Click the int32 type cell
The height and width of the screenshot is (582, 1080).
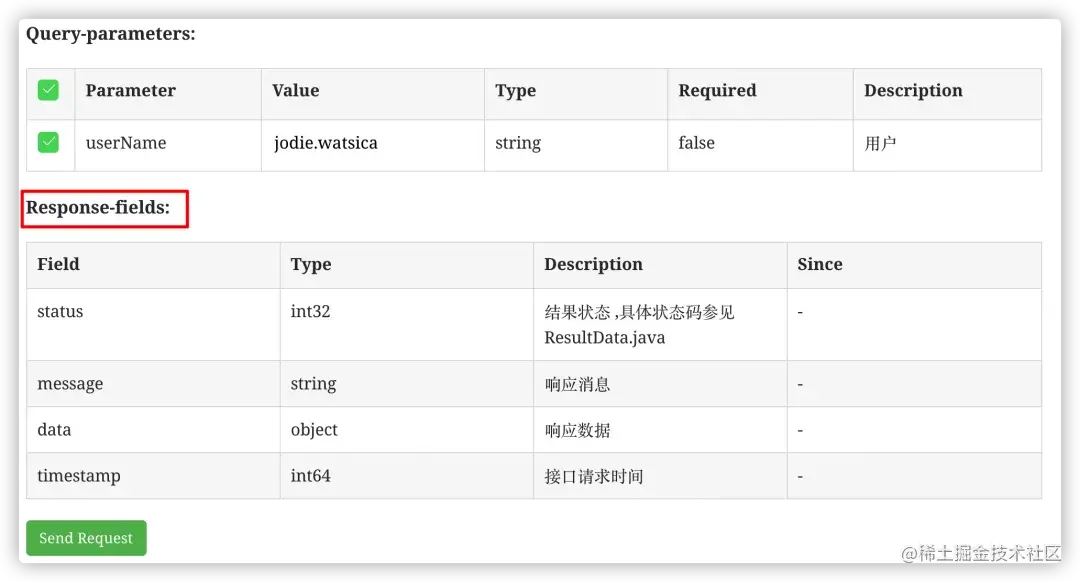pyautogui.click(x=406, y=324)
